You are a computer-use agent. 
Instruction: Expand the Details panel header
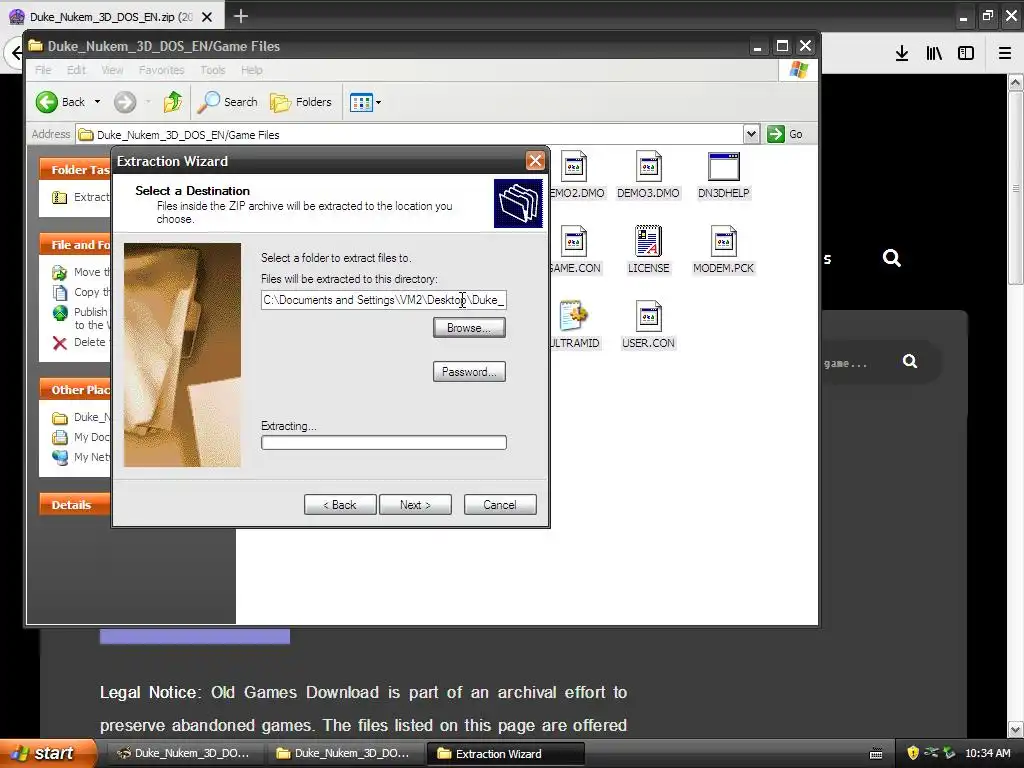(75, 505)
